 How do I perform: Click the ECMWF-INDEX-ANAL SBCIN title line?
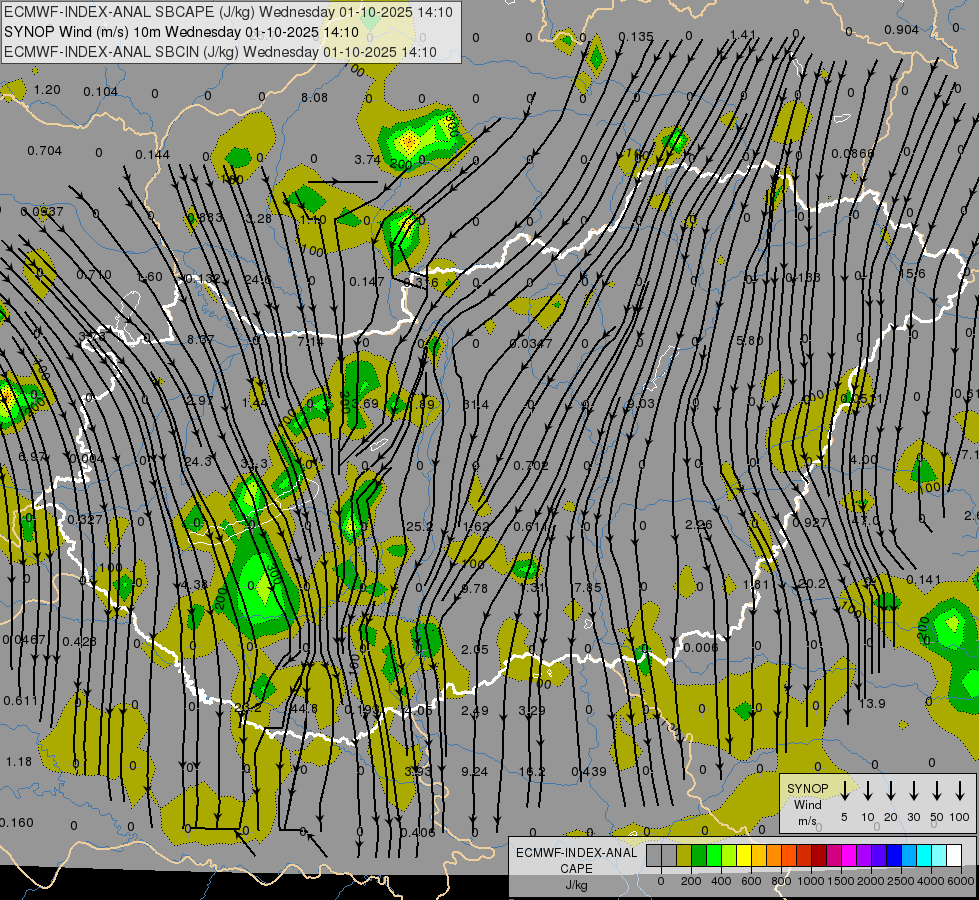(220, 51)
